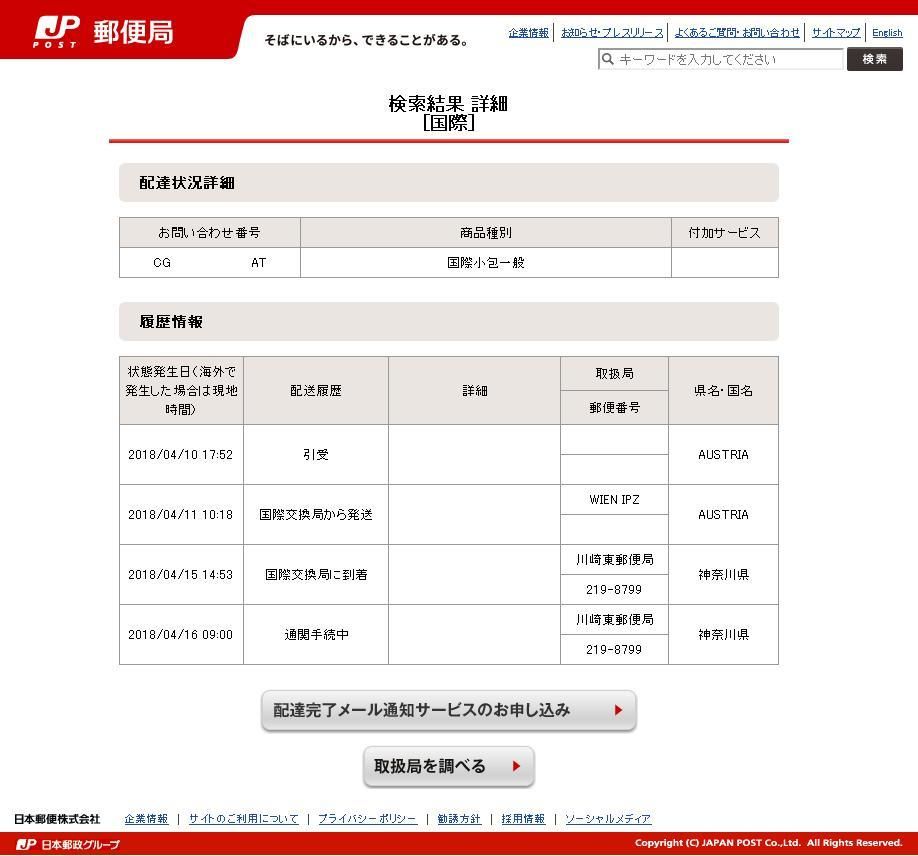Select the 国際小包一般 product type cell

pos(486,263)
